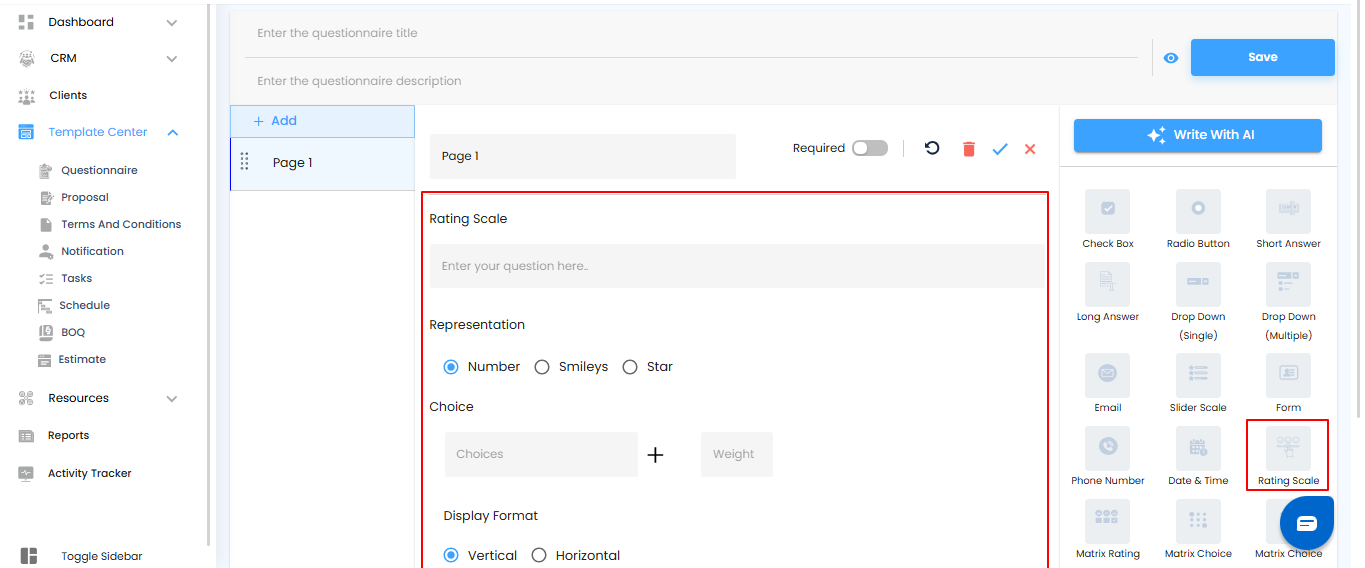The image size is (1365, 568).
Task: Expand the Dashboard menu chevron
Action: (172, 22)
